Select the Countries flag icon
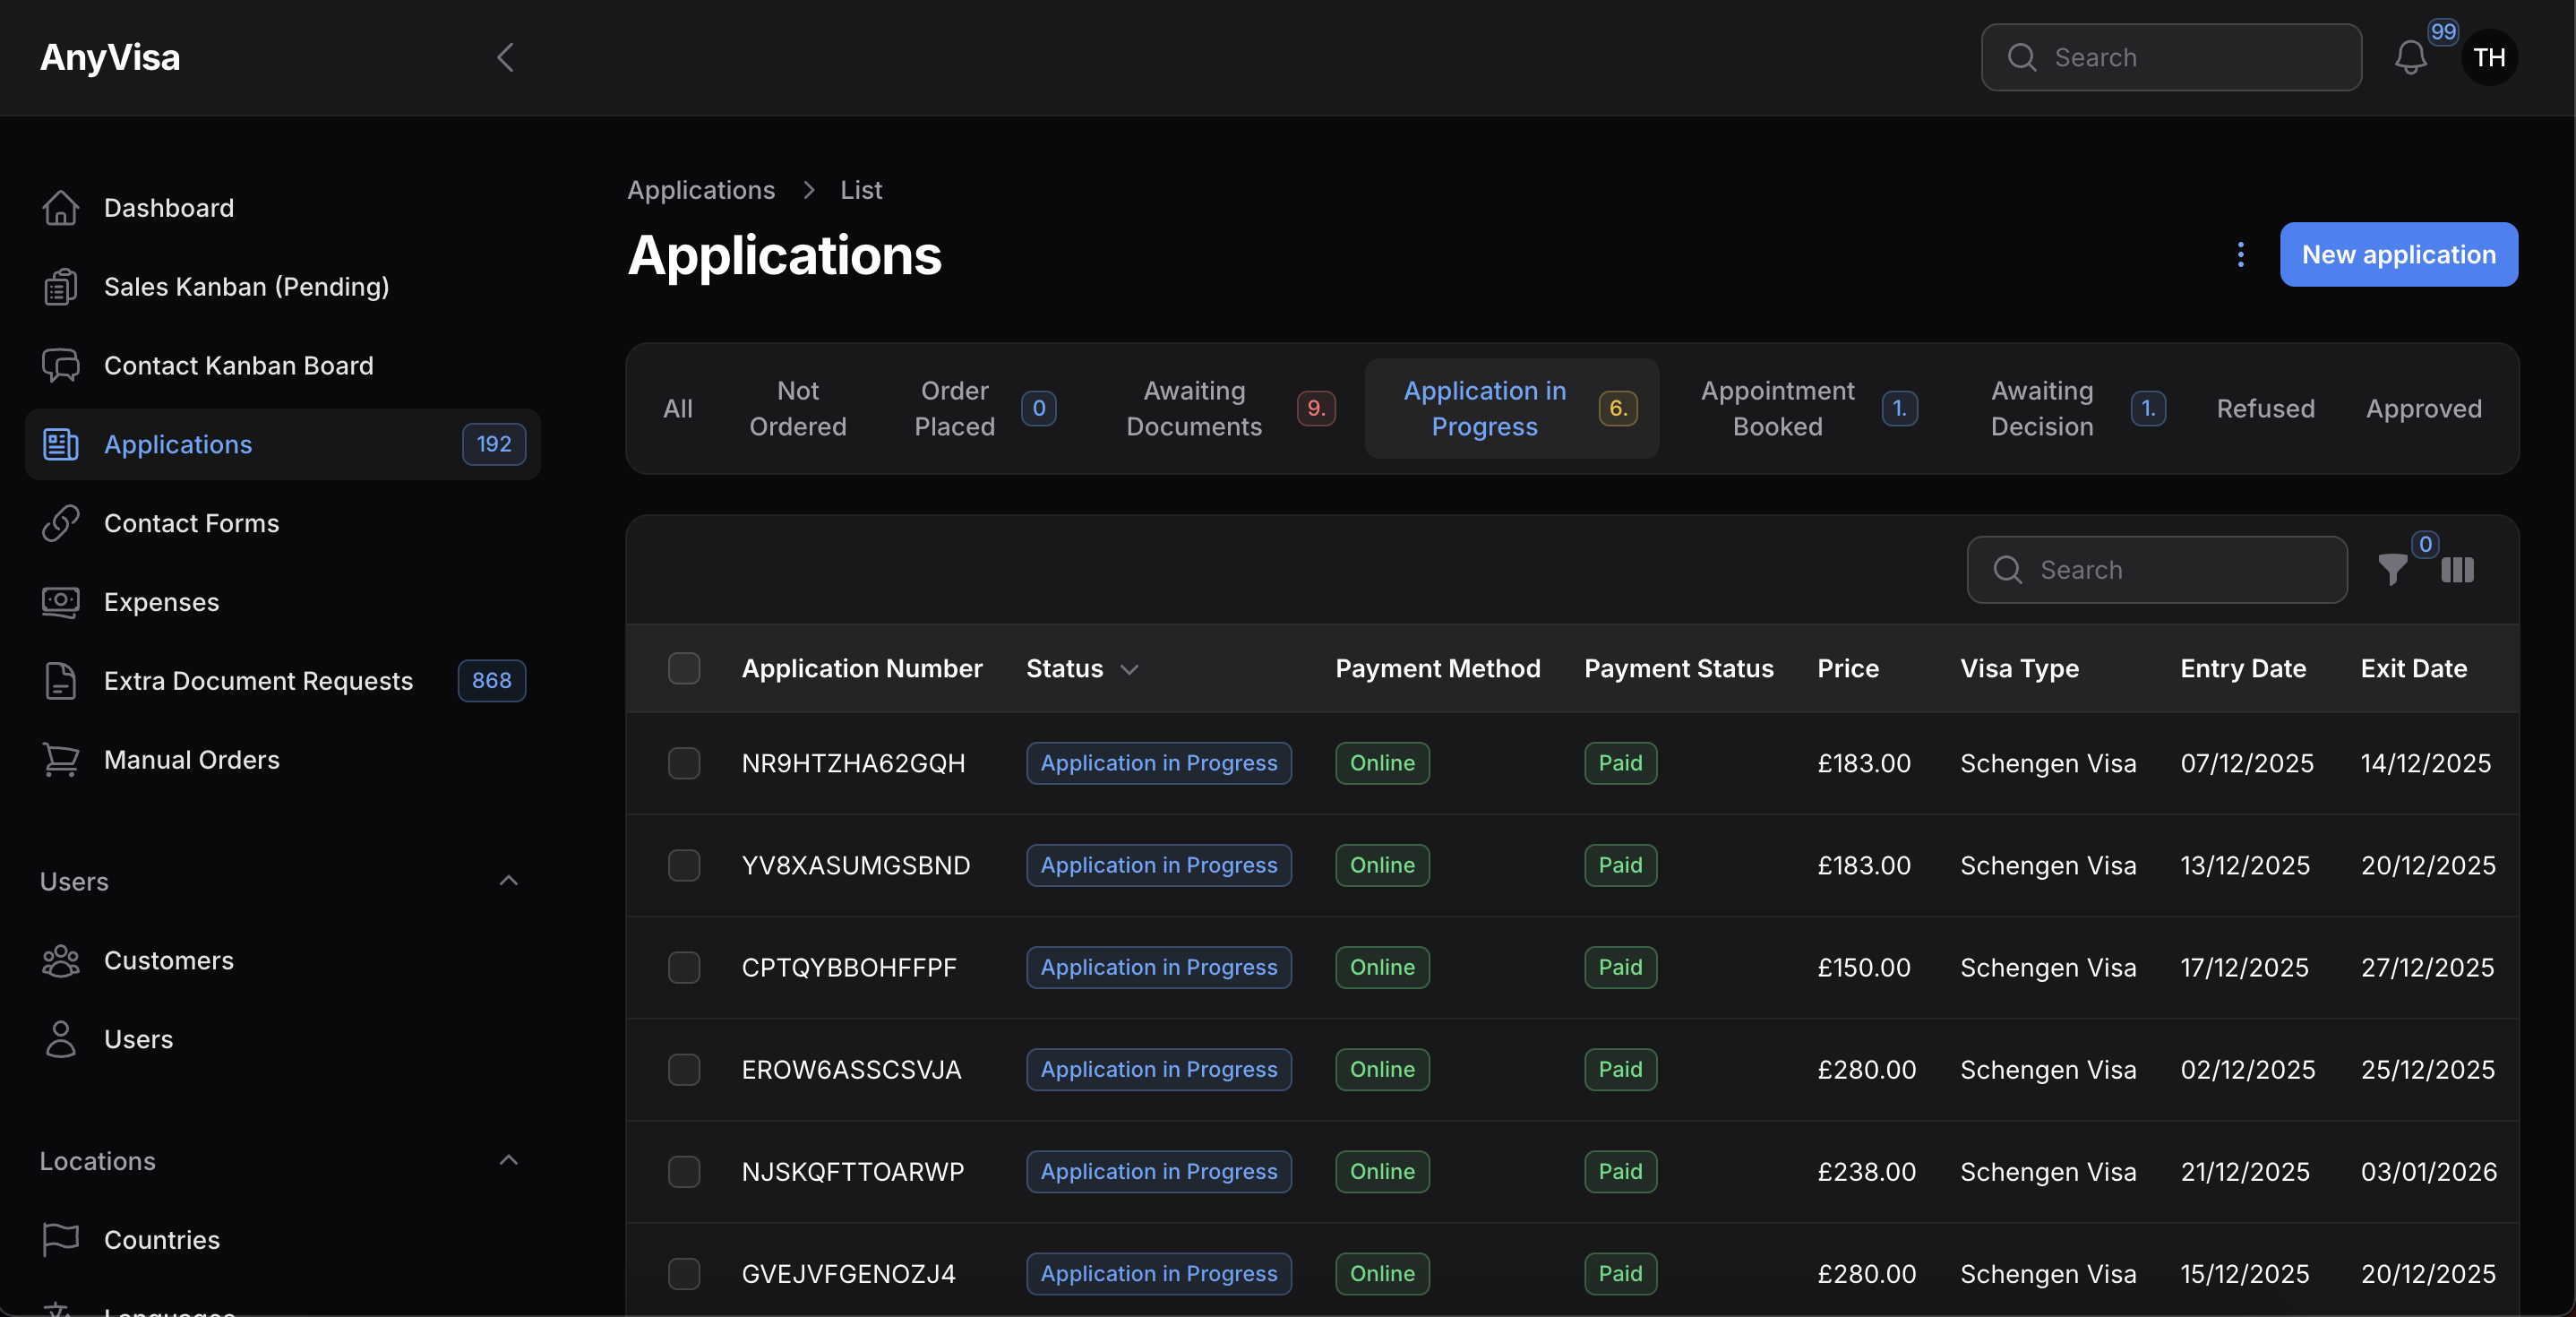 pyautogui.click(x=60, y=1239)
